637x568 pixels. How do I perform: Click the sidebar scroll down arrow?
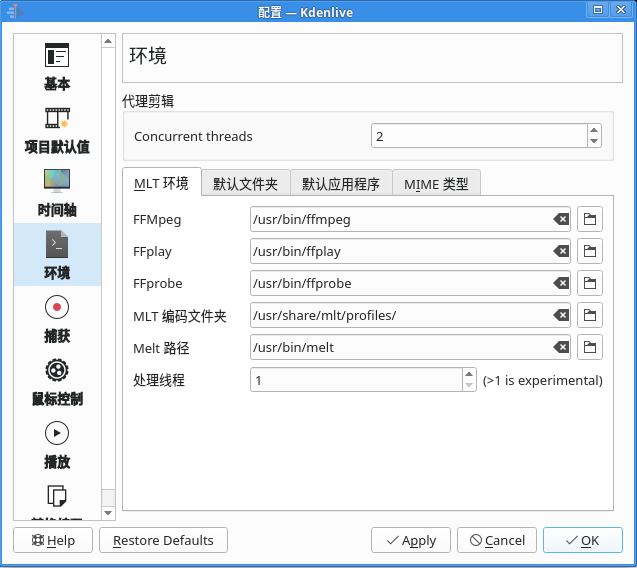pyautogui.click(x=108, y=513)
